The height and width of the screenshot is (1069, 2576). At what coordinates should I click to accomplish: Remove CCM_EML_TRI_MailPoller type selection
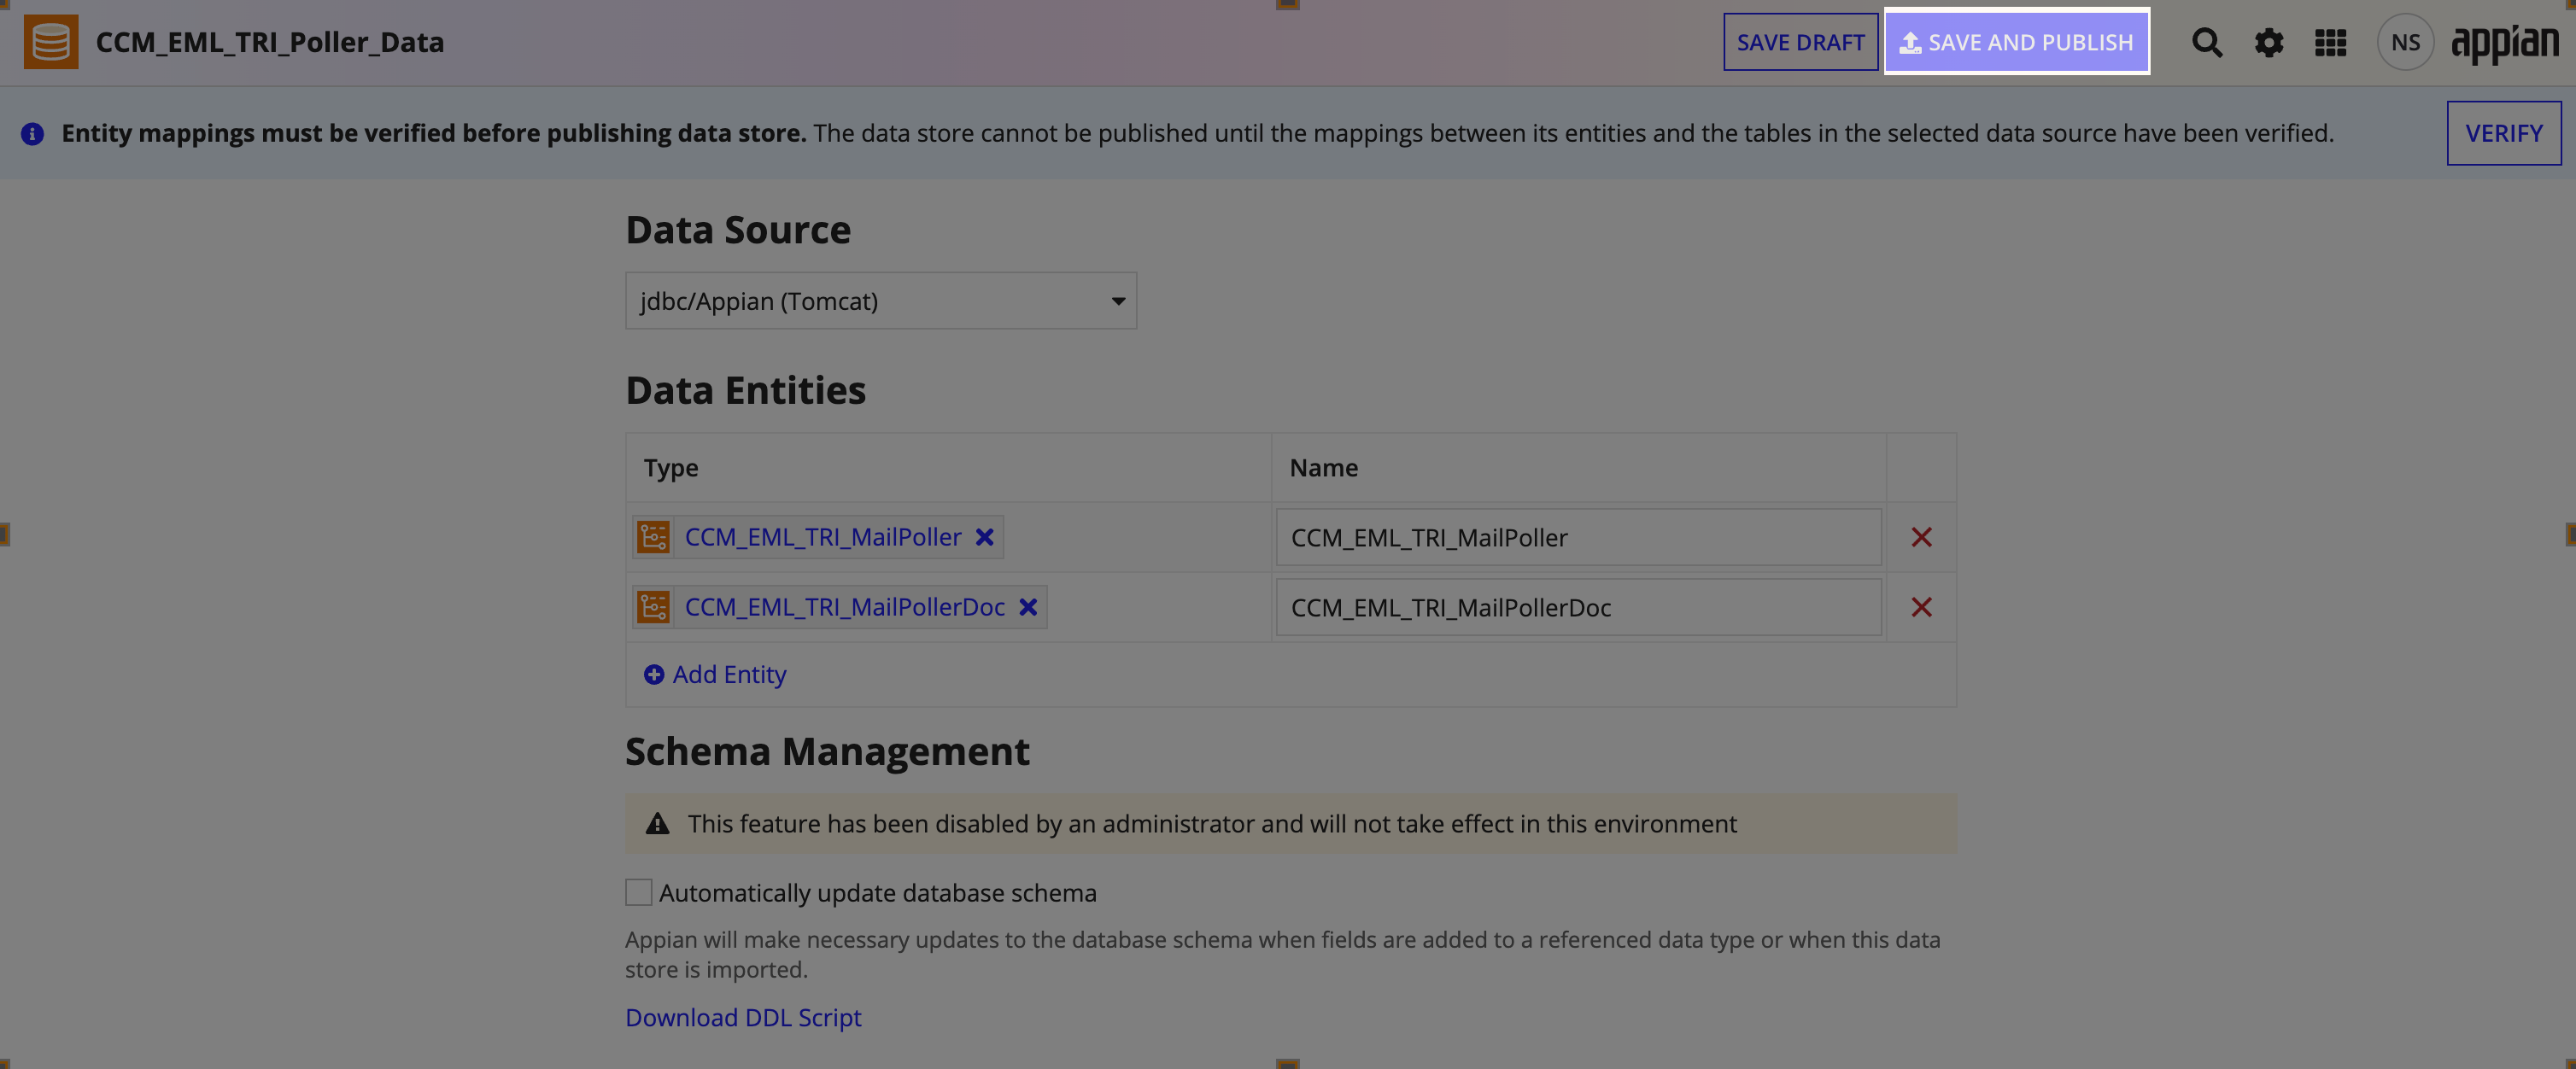[x=984, y=537]
